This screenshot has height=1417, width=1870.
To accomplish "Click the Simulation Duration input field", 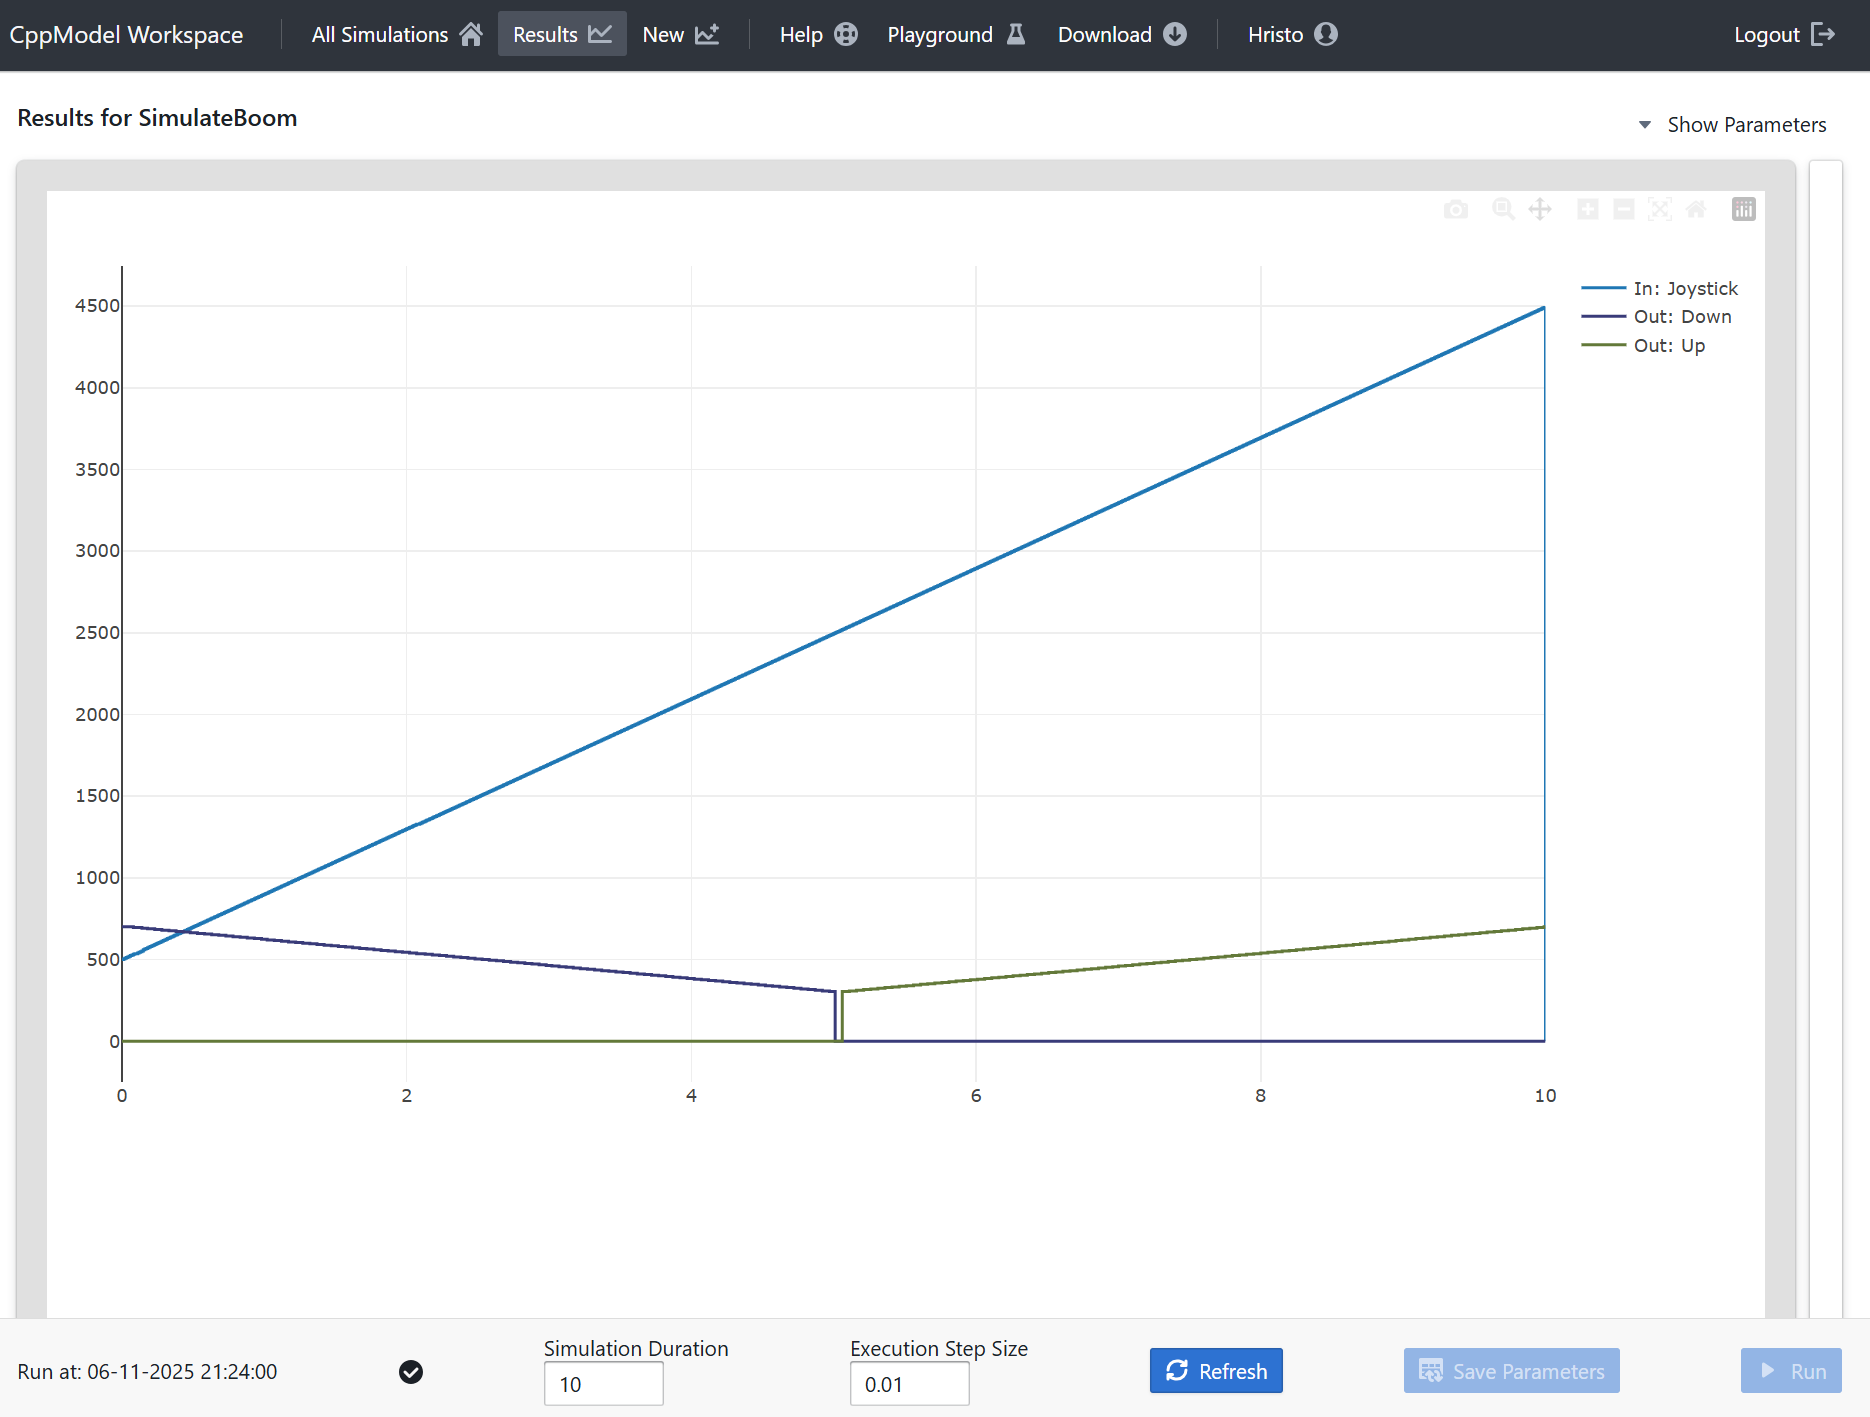I will pos(603,1384).
